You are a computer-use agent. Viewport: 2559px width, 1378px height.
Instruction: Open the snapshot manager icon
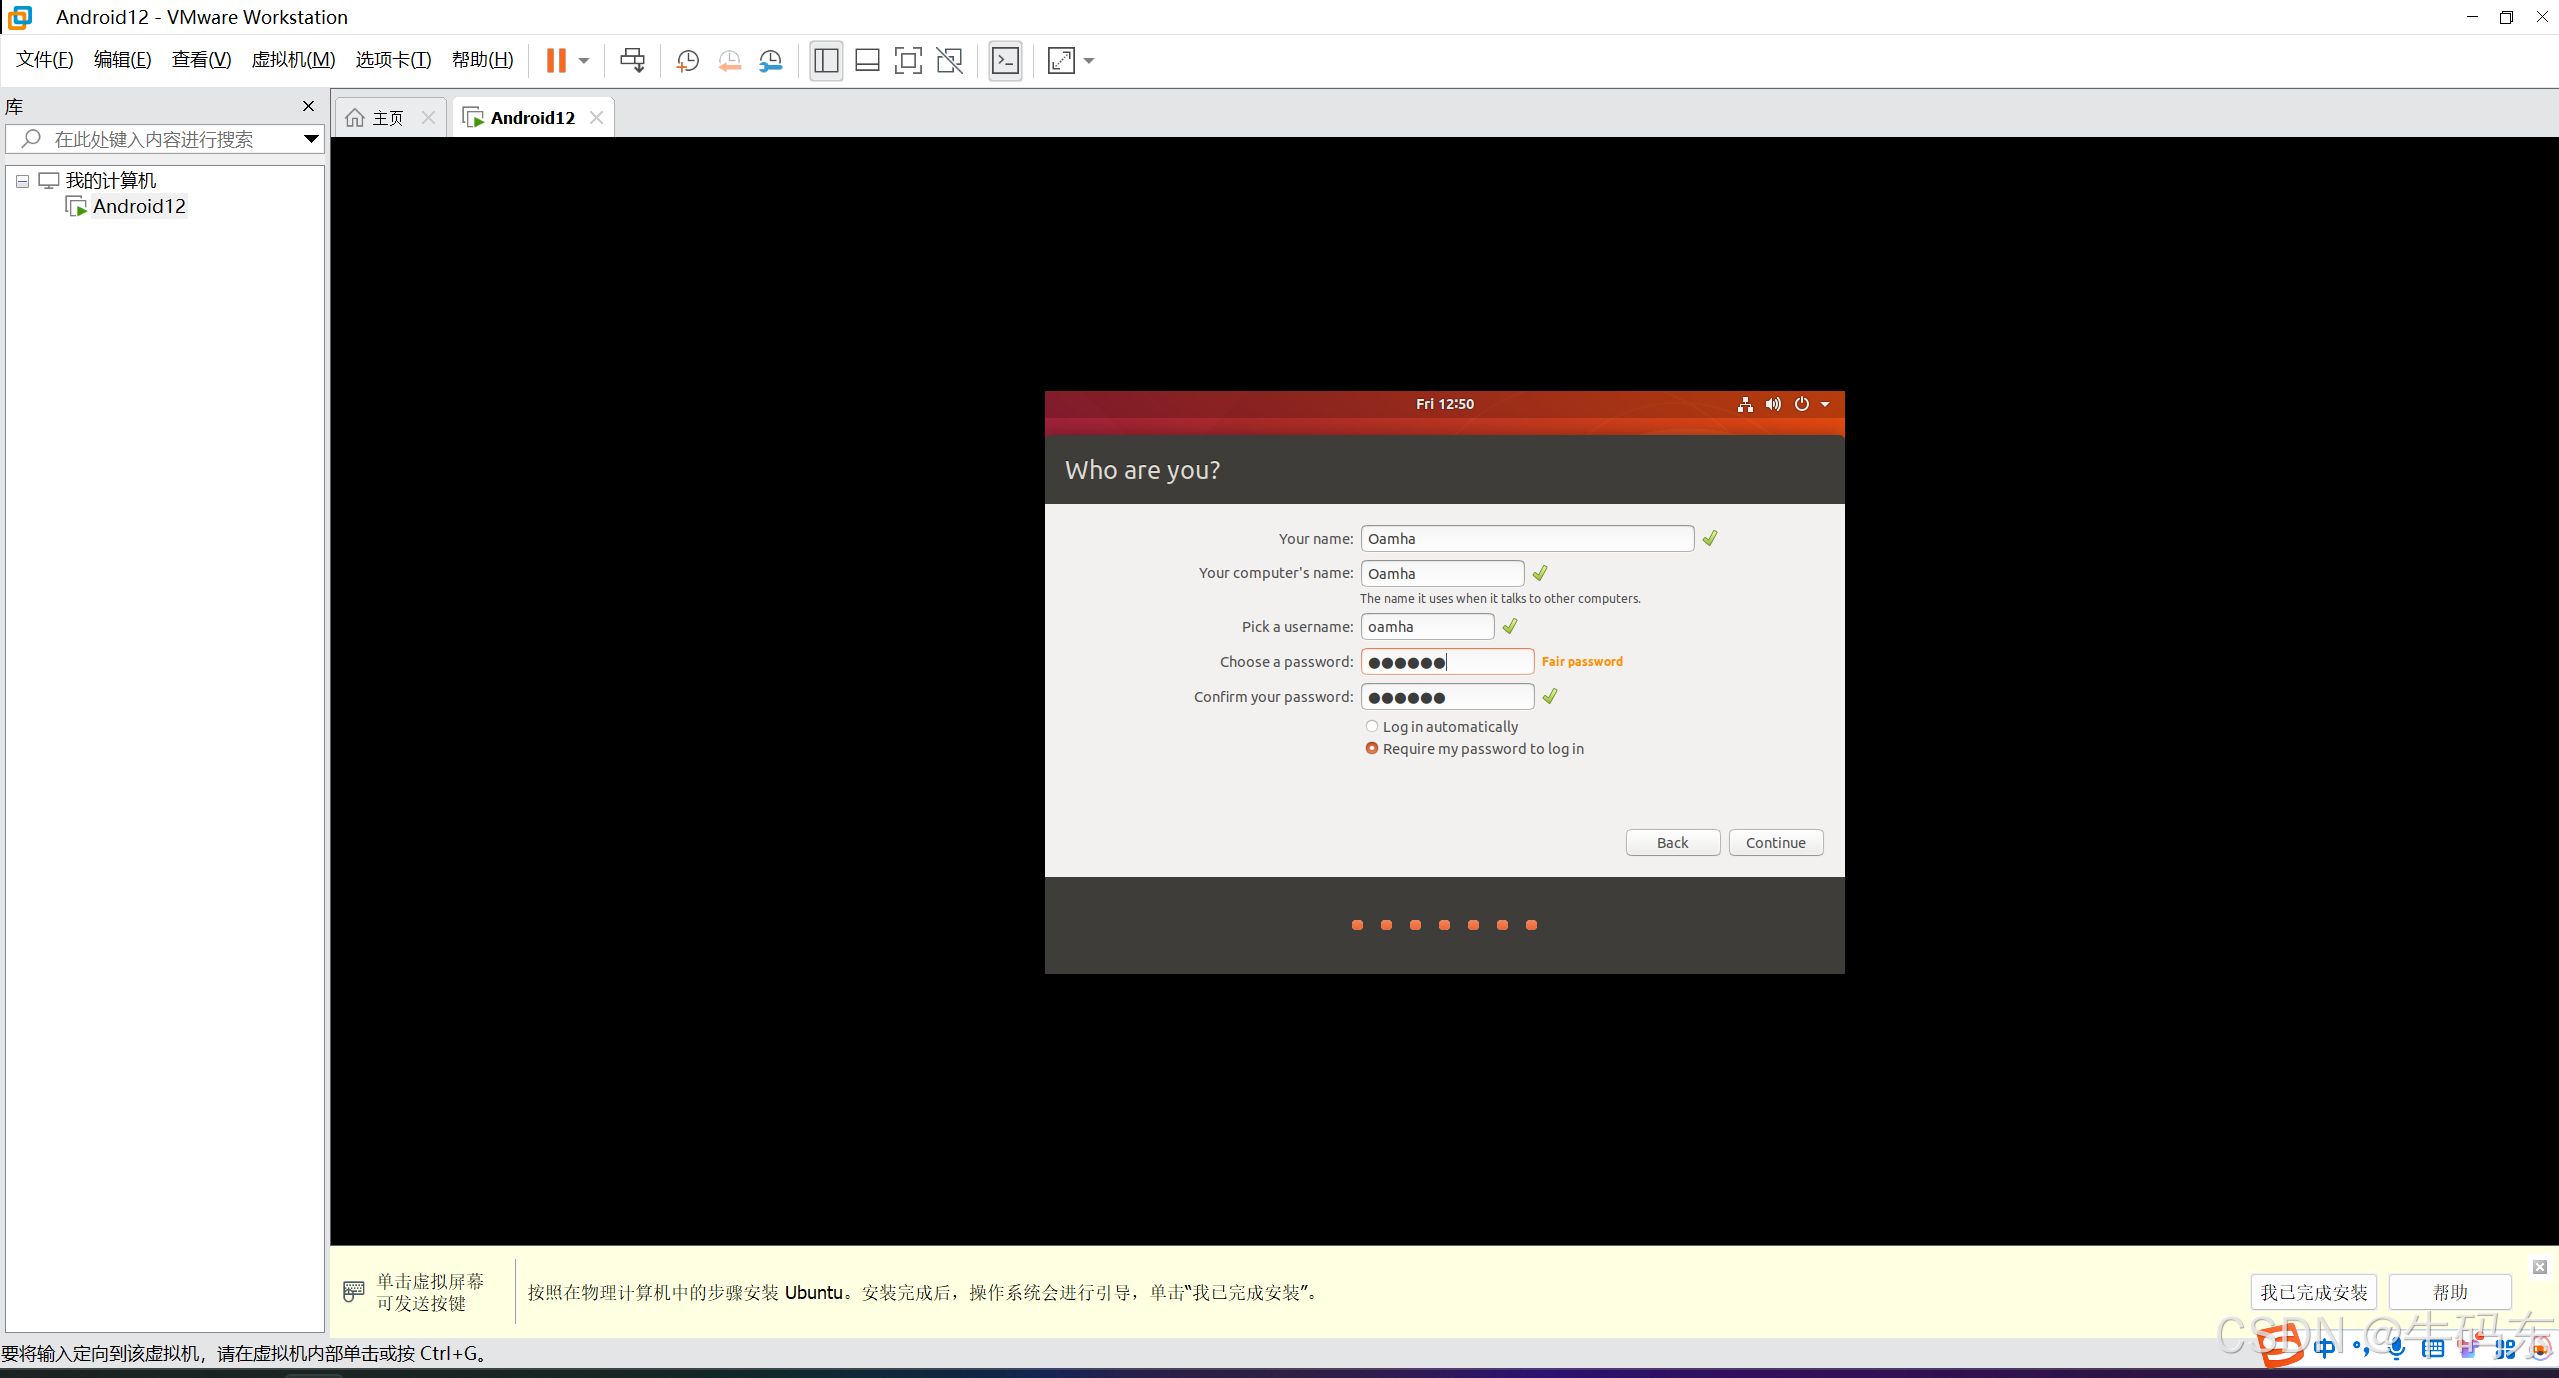770,61
